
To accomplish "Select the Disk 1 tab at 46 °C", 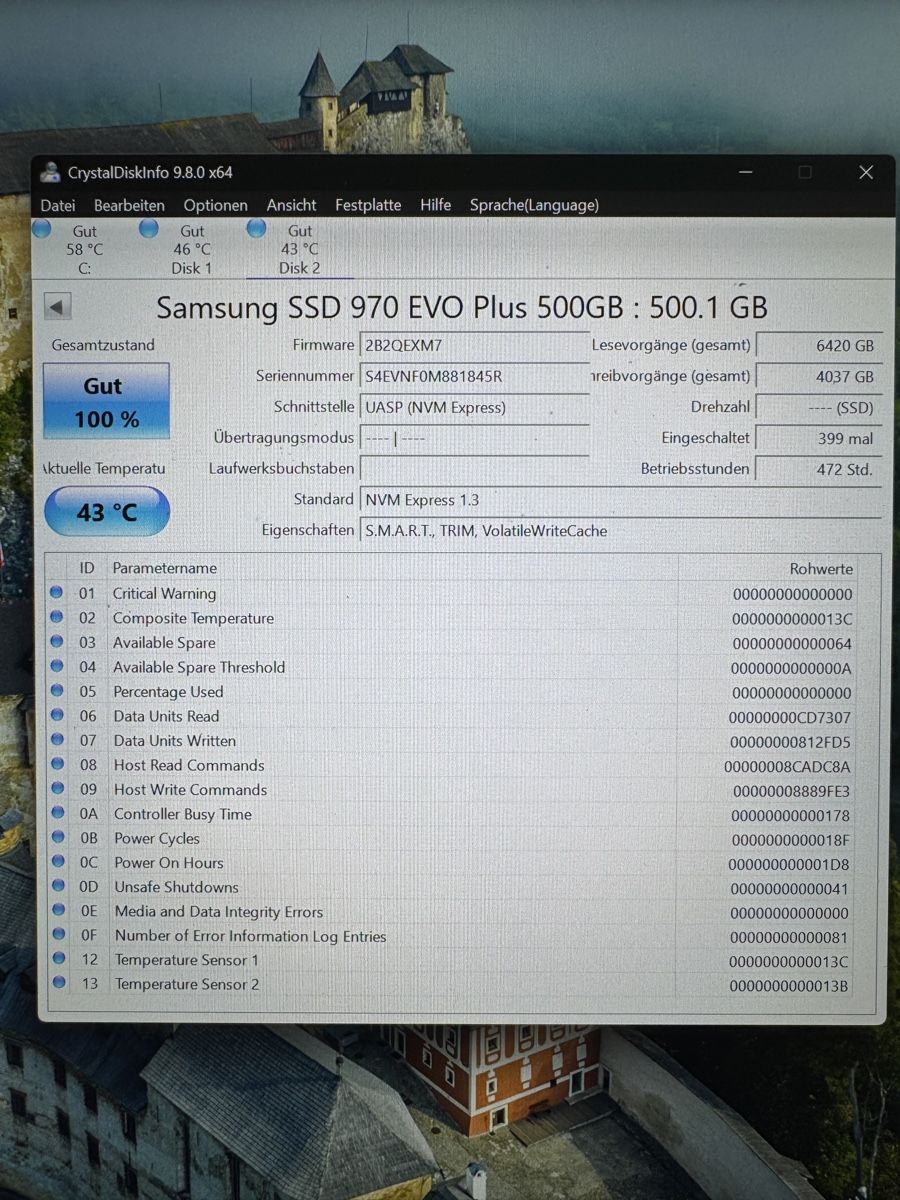I will [x=191, y=249].
